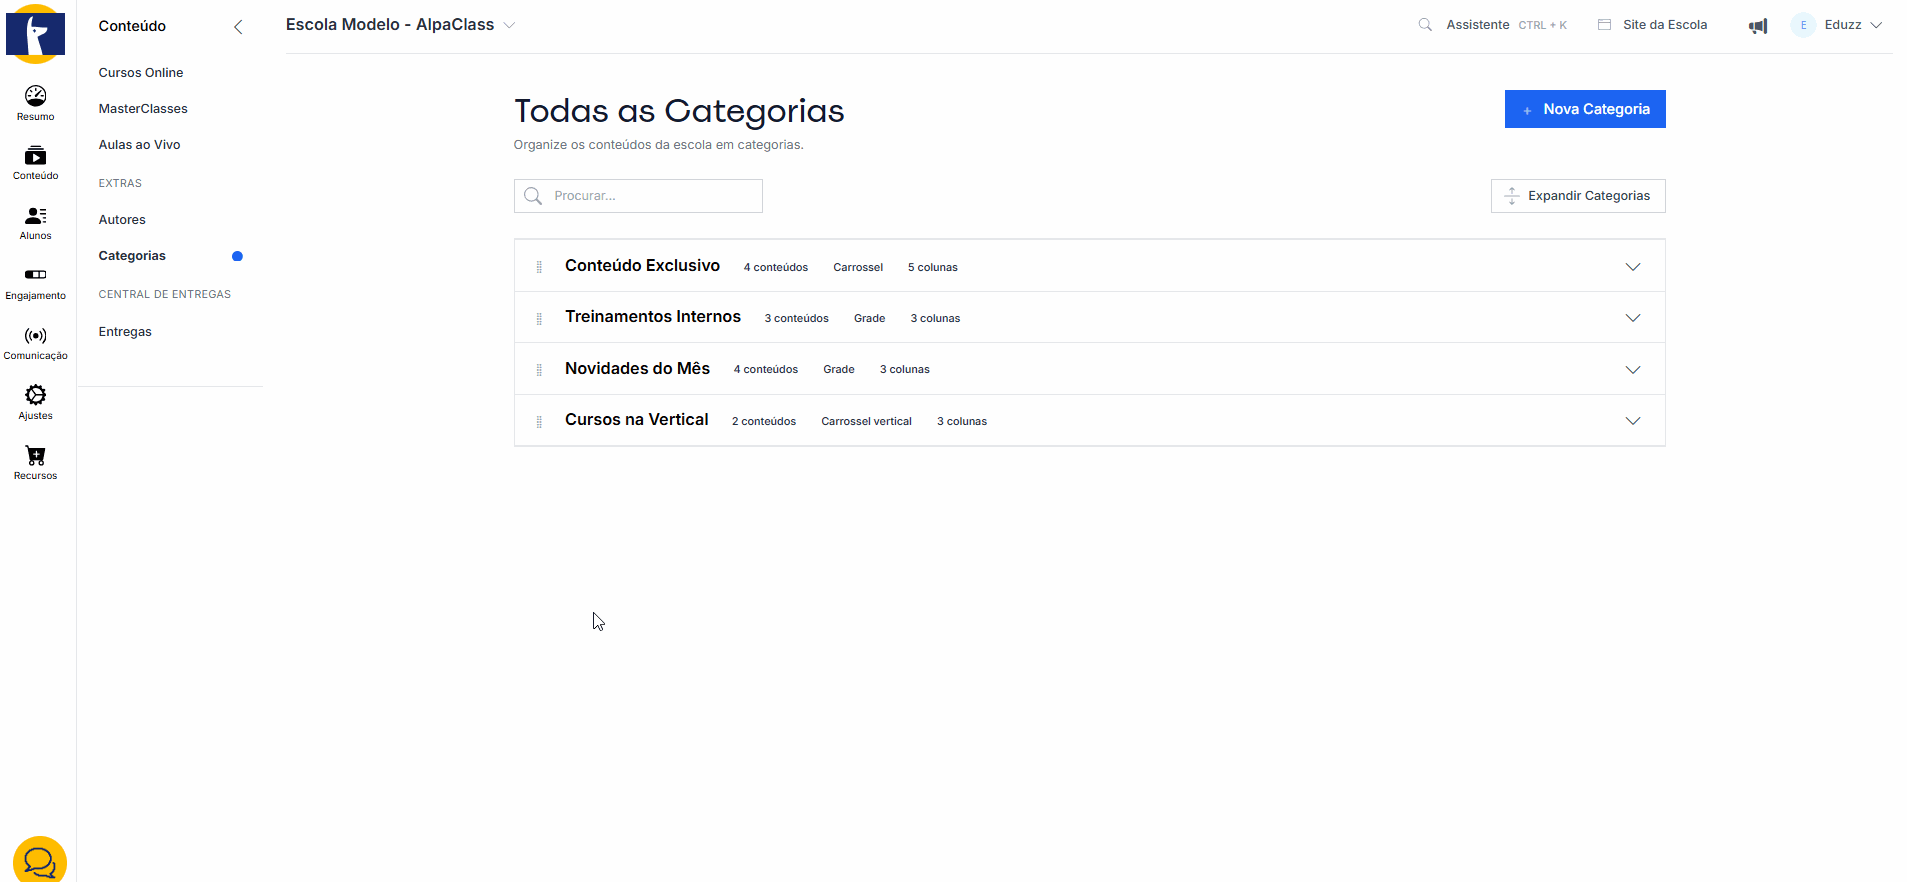The width and height of the screenshot is (1907, 882).
Task: Click the megaphone announcements icon
Action: tap(1757, 26)
